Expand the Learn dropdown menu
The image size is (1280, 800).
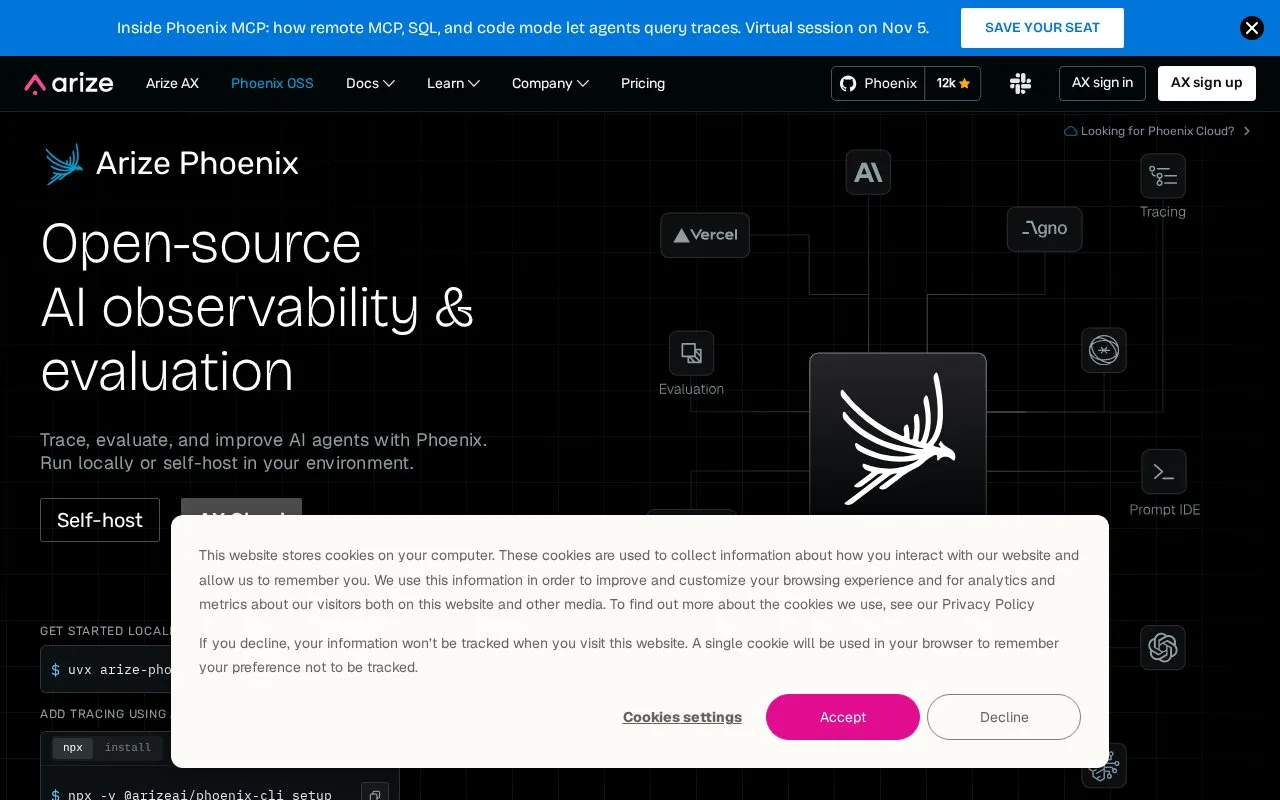[453, 83]
